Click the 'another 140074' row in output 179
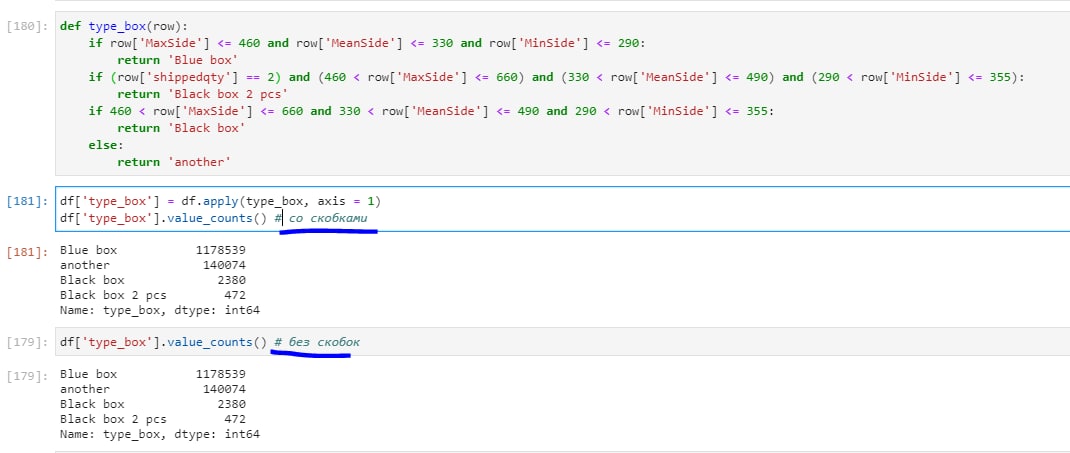This screenshot has width=1070, height=453. point(153,389)
